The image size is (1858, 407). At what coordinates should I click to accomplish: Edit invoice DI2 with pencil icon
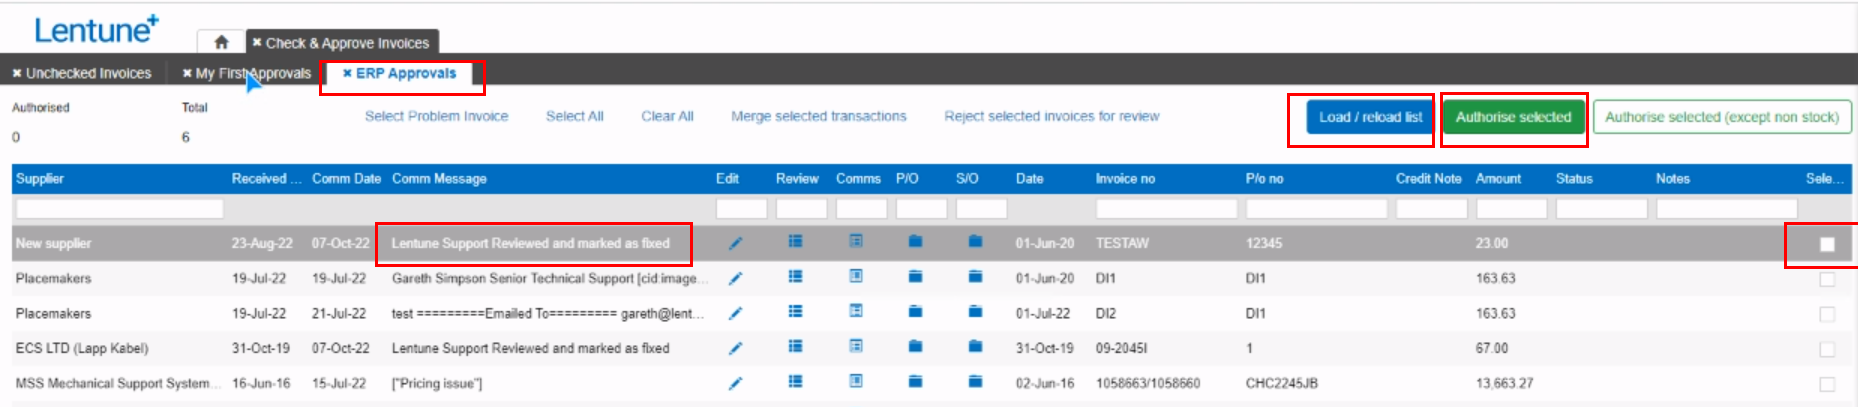click(735, 313)
